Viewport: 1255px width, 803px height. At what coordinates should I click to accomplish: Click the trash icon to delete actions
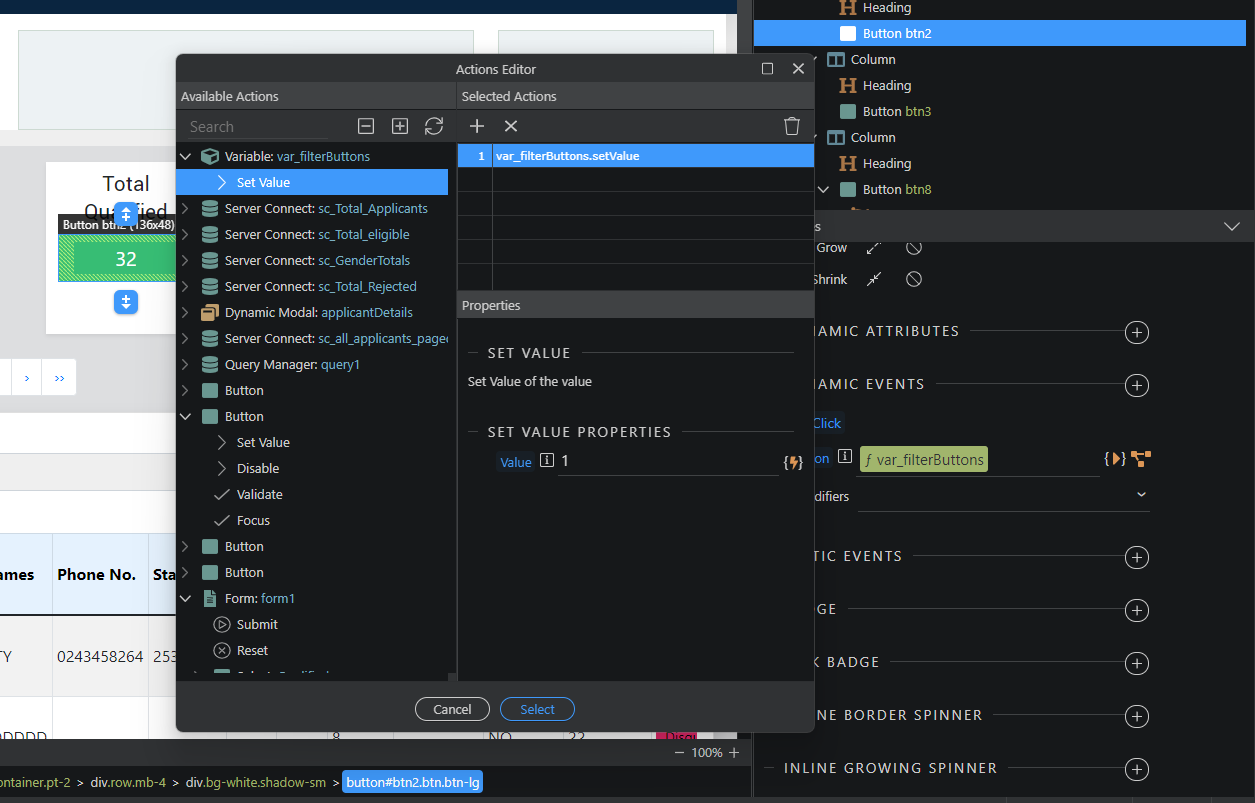[792, 126]
